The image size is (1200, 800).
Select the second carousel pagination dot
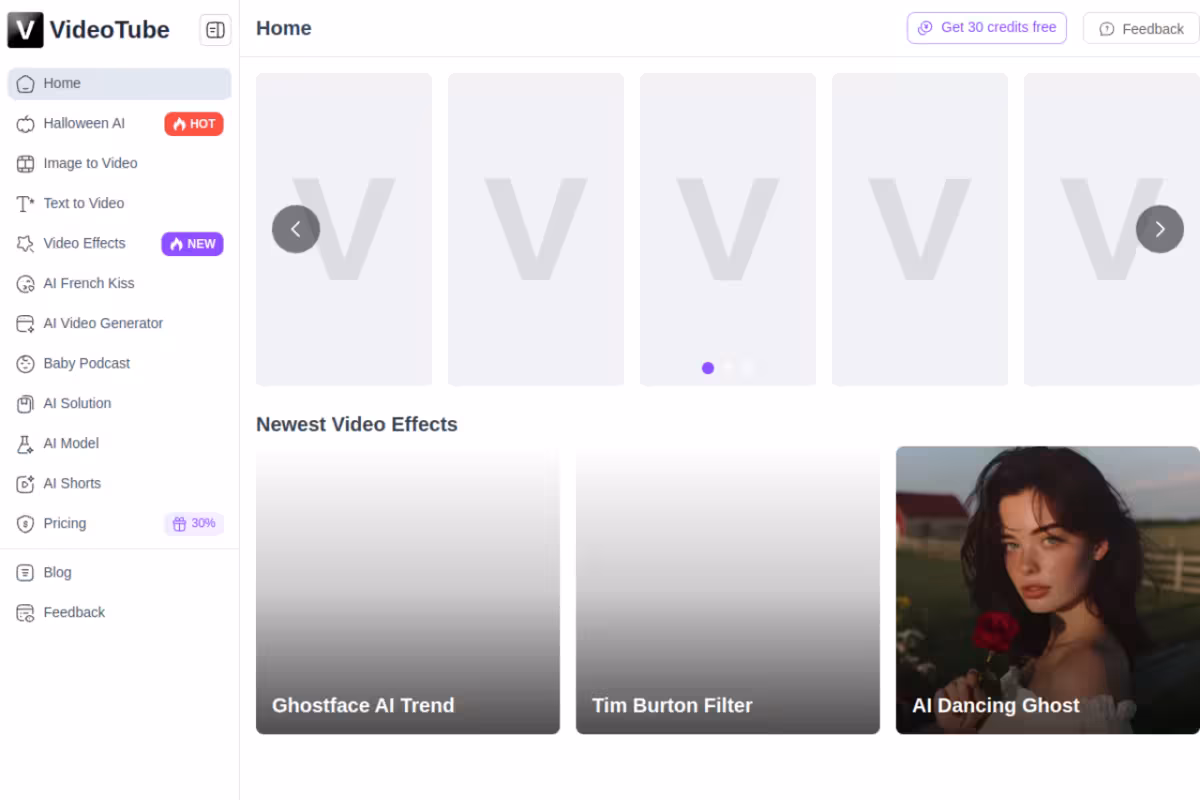pyautogui.click(x=728, y=368)
